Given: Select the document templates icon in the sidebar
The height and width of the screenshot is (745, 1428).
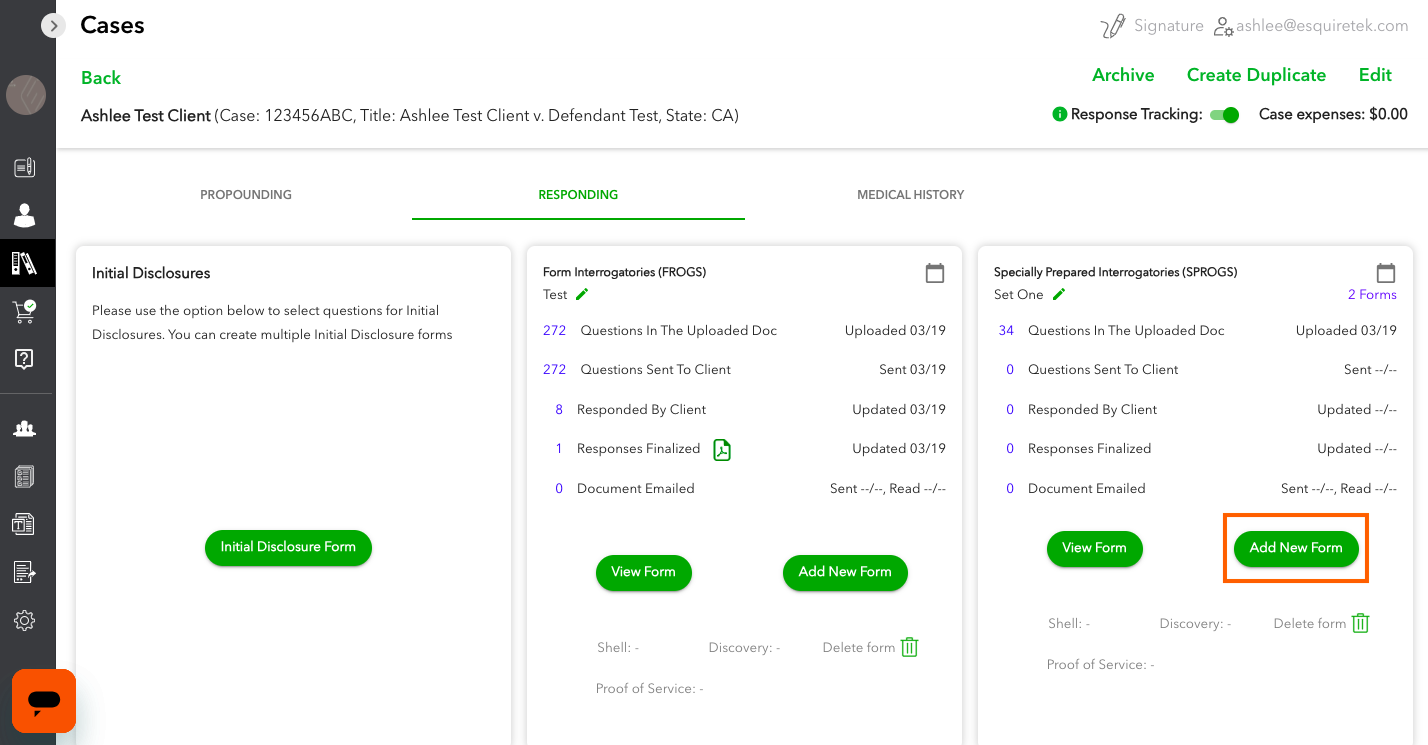Looking at the screenshot, I should [26, 523].
